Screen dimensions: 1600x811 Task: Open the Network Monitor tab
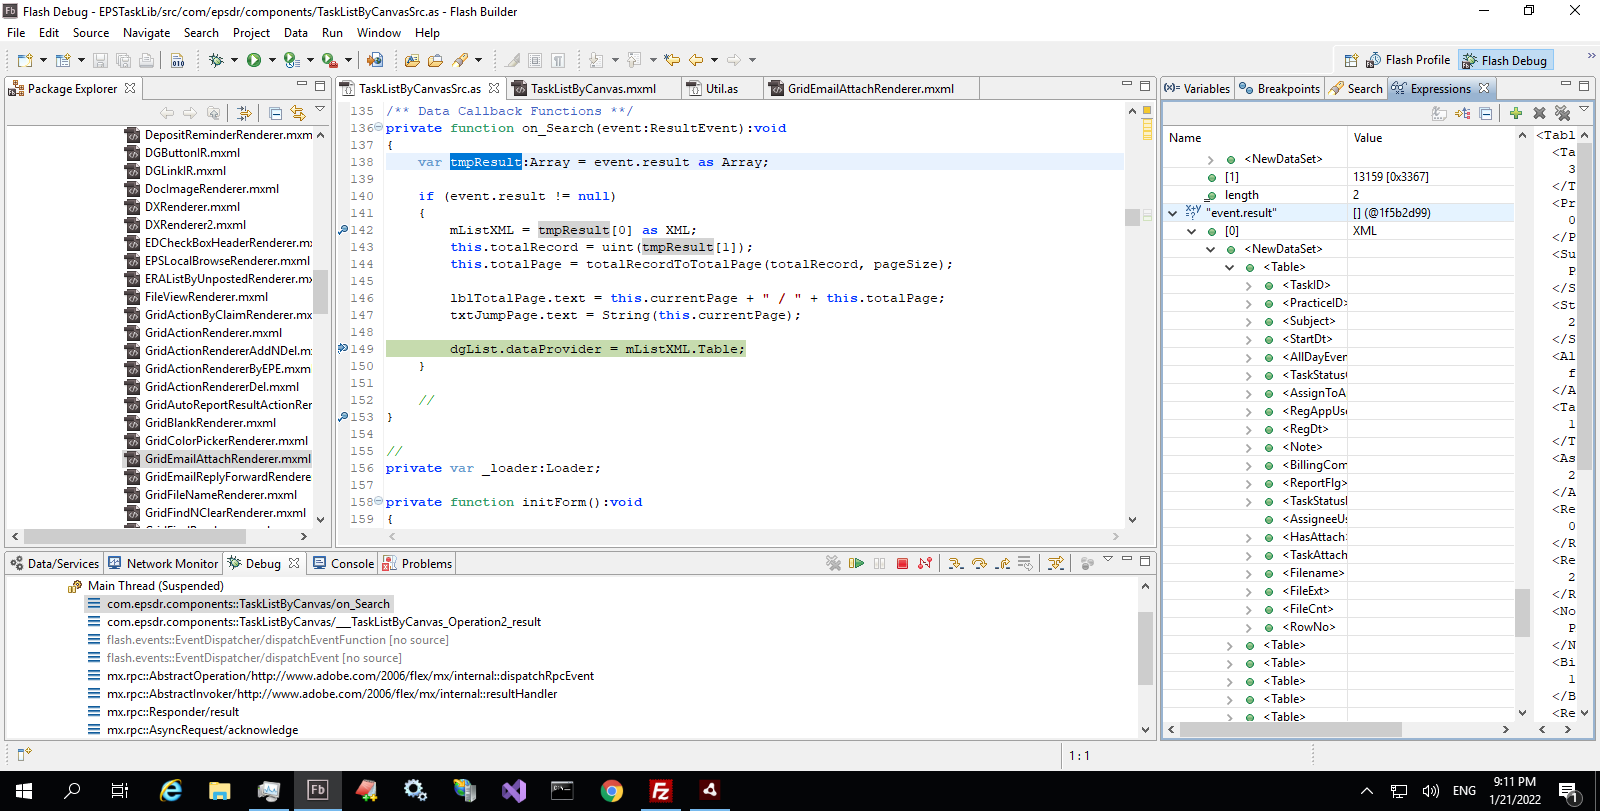[163, 564]
